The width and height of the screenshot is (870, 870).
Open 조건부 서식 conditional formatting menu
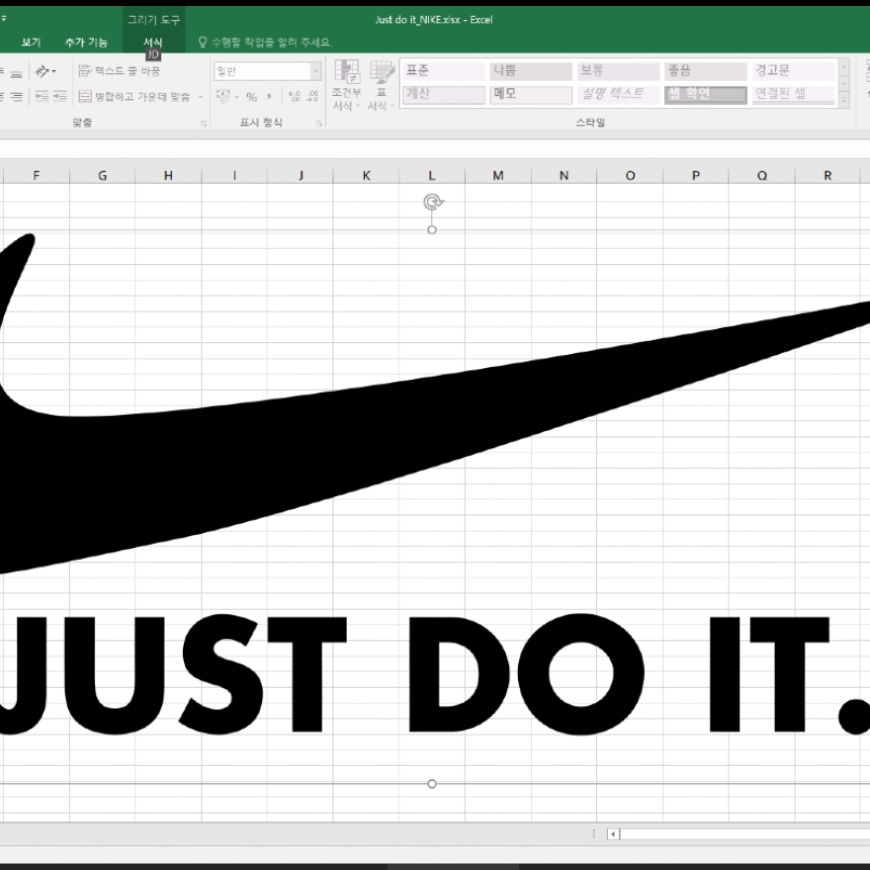pyautogui.click(x=347, y=85)
